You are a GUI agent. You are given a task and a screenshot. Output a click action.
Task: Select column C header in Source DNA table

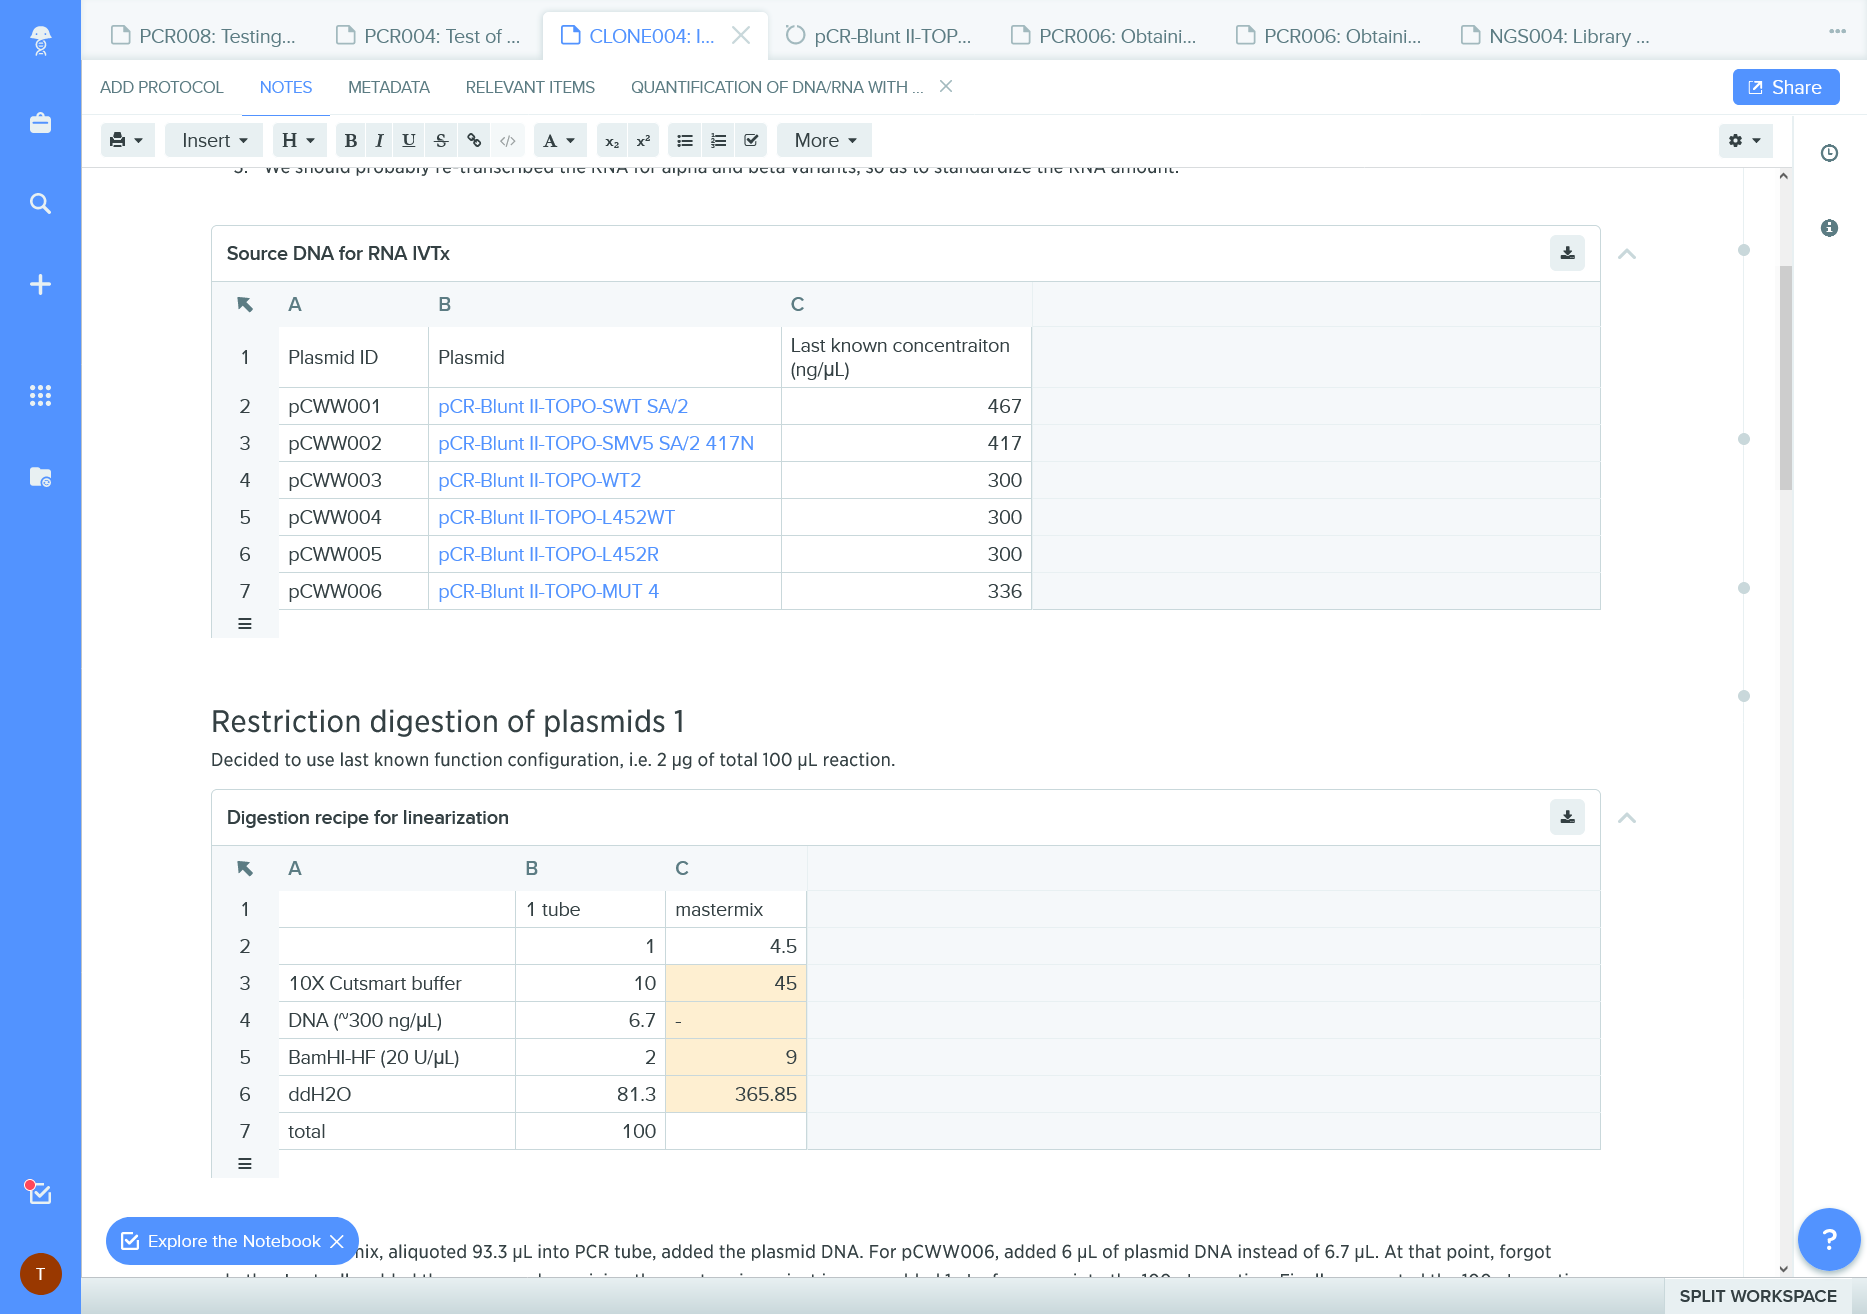[906, 304]
